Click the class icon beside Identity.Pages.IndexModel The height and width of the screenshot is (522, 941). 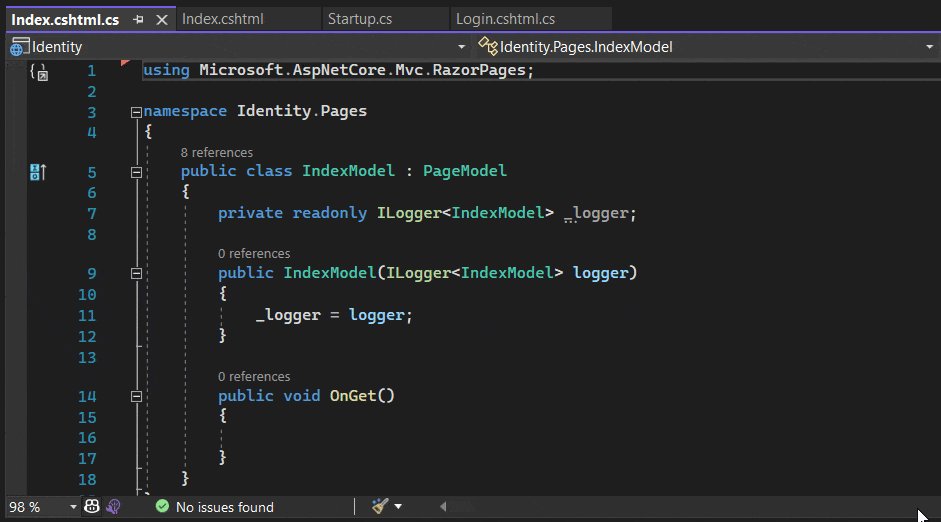pos(488,46)
